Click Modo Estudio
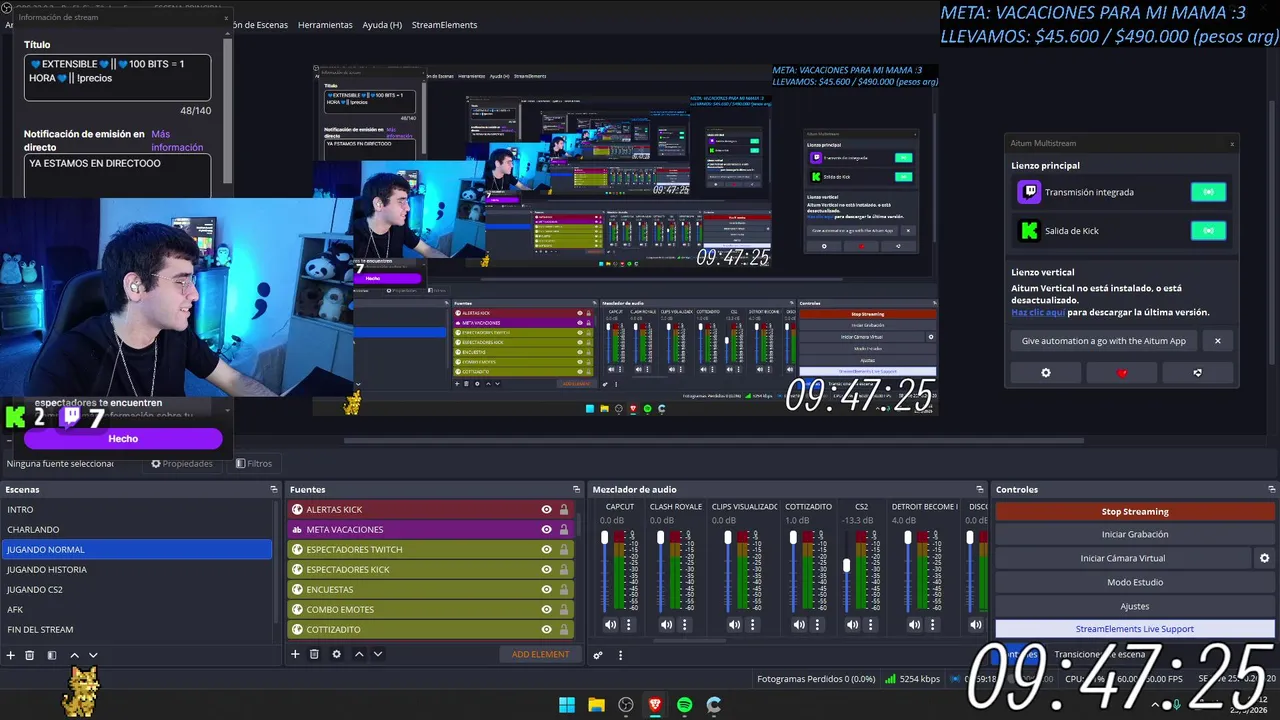 [1135, 582]
